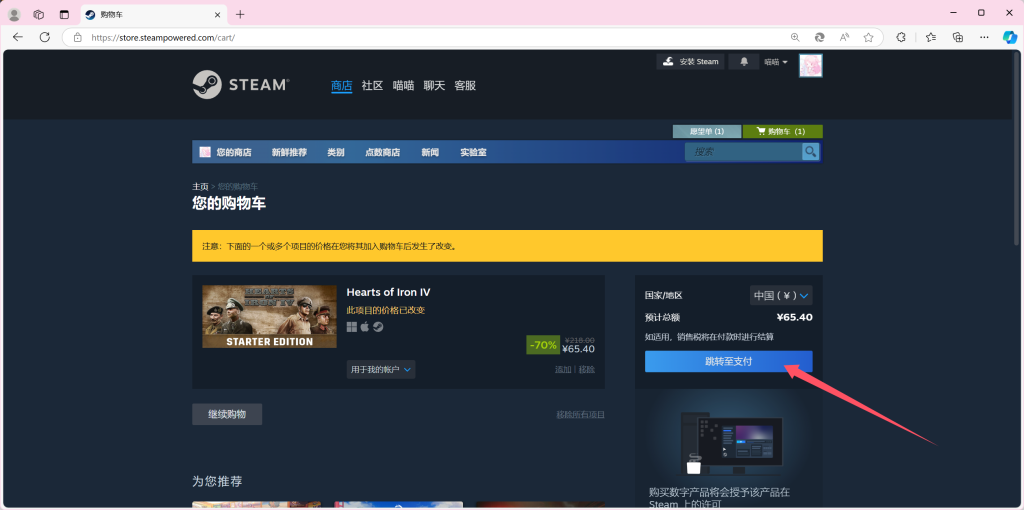1024x510 pixels.
Task: Open the 您的商店 store menu
Action: click(x=233, y=152)
